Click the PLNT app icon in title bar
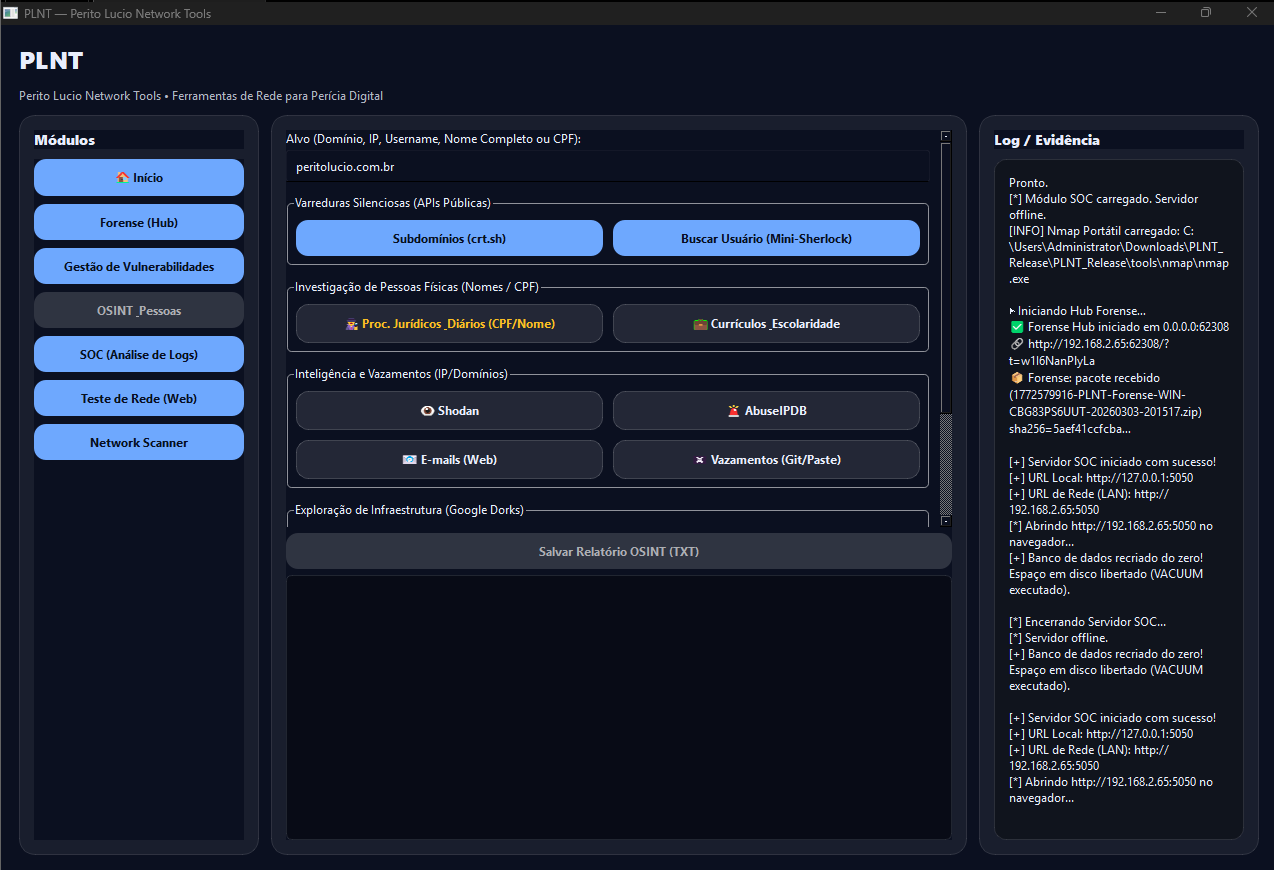 pos(11,13)
